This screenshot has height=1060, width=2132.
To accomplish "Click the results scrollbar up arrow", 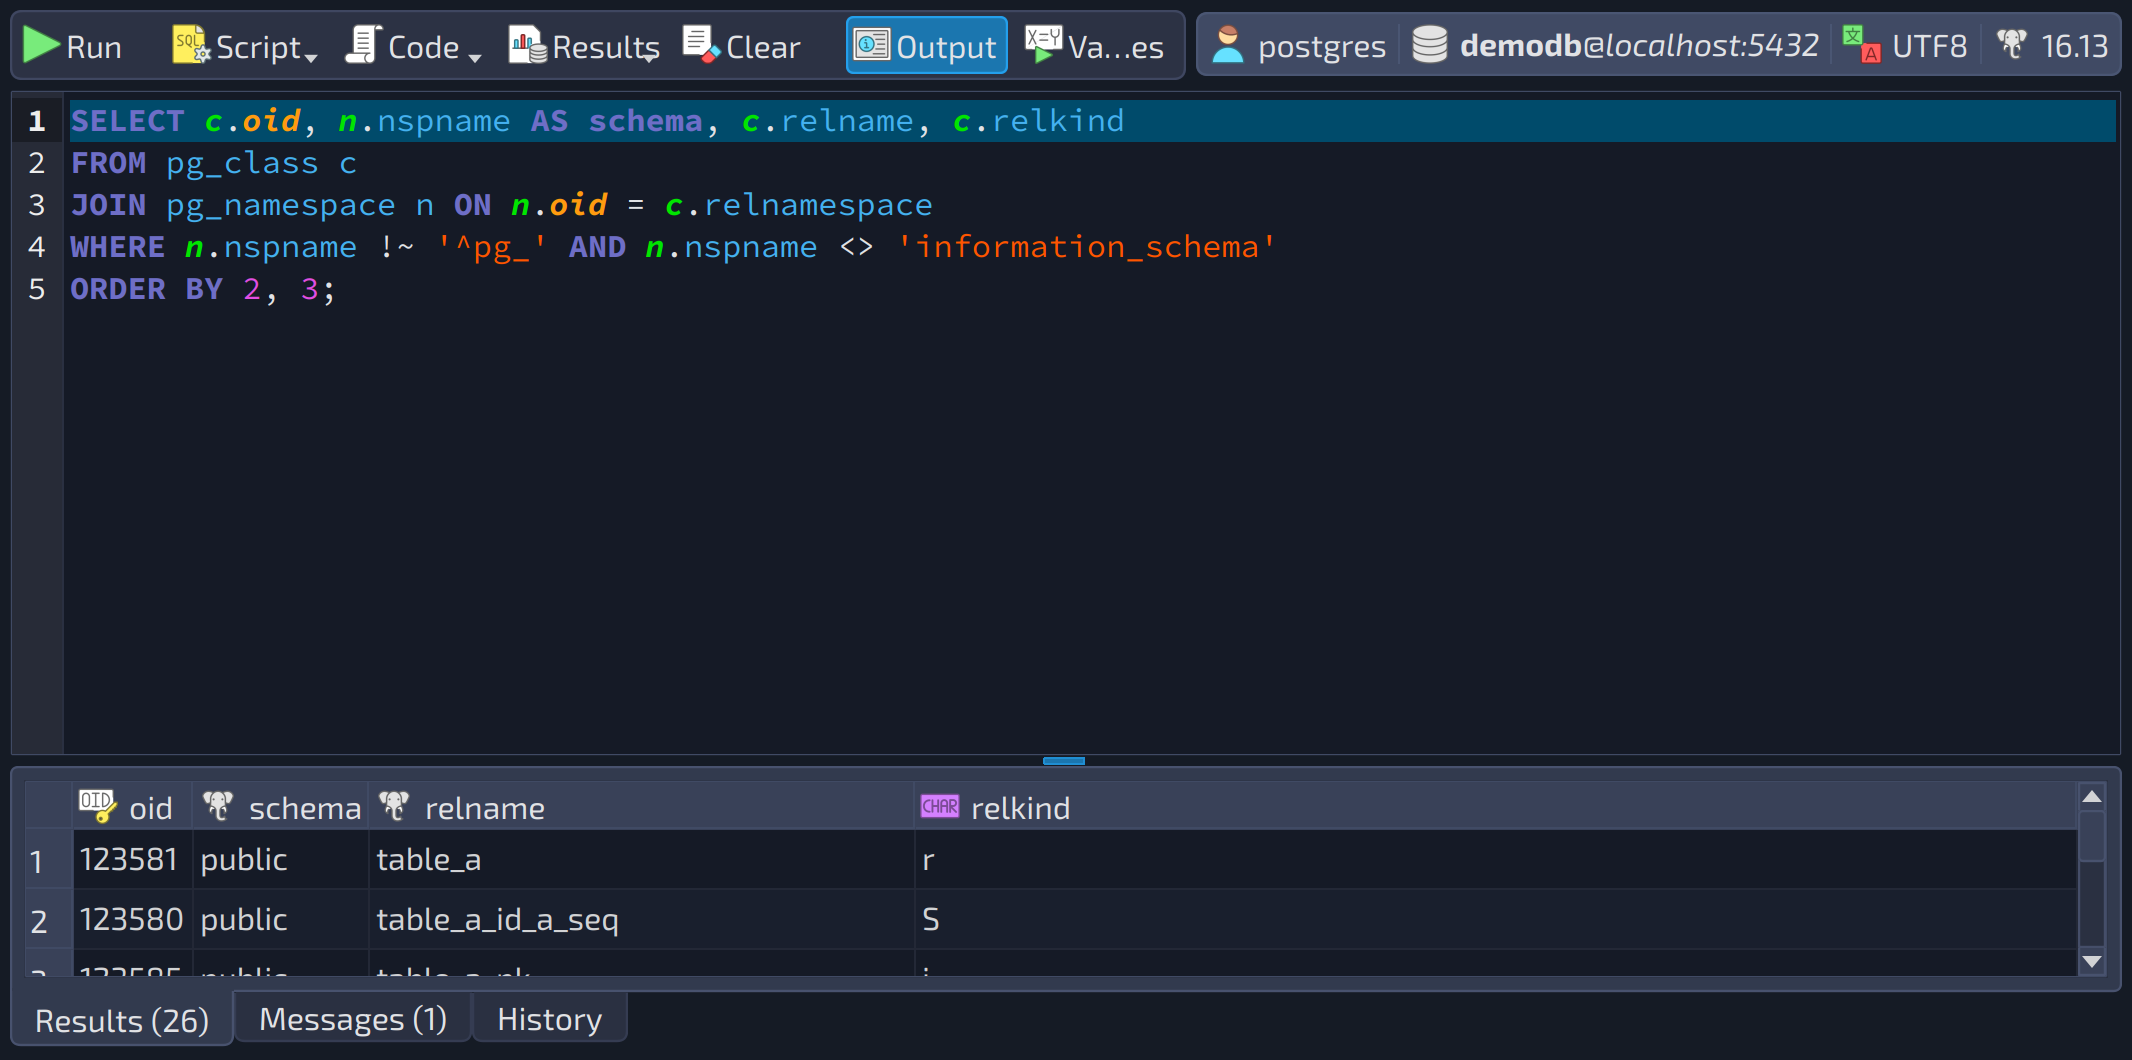I will (2091, 797).
